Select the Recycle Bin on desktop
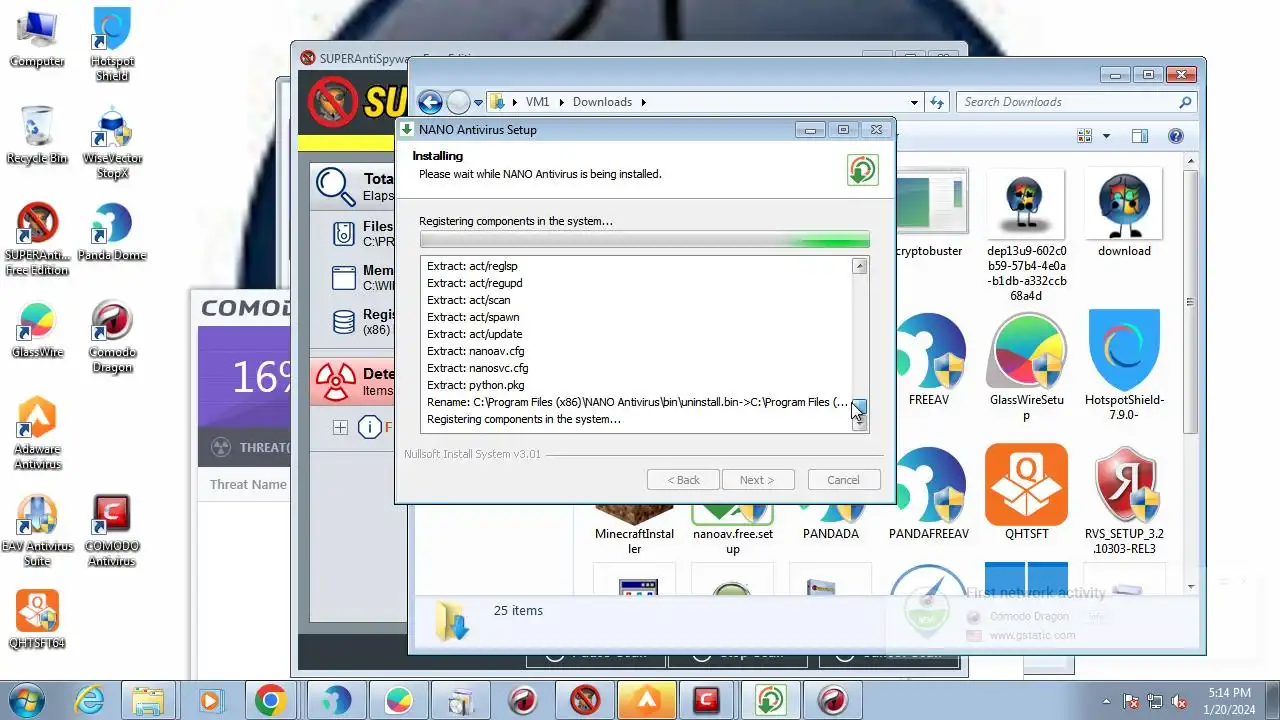Viewport: 1280px width, 720px height. pyautogui.click(x=37, y=134)
